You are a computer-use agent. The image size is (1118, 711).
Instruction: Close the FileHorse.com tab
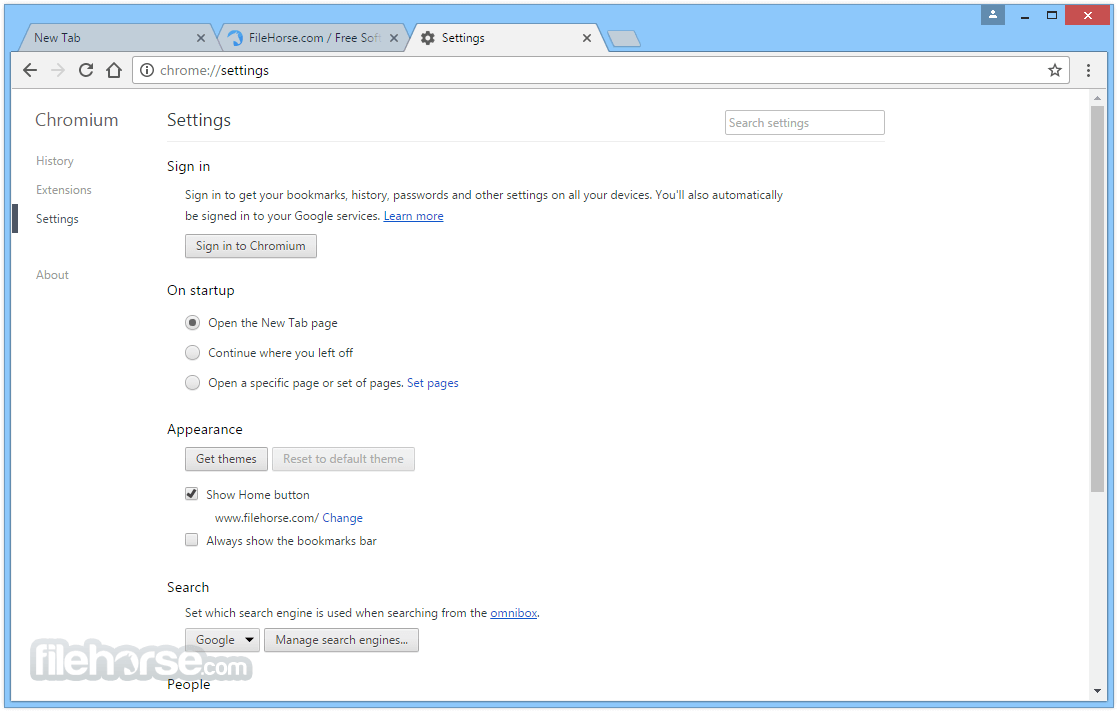click(394, 38)
